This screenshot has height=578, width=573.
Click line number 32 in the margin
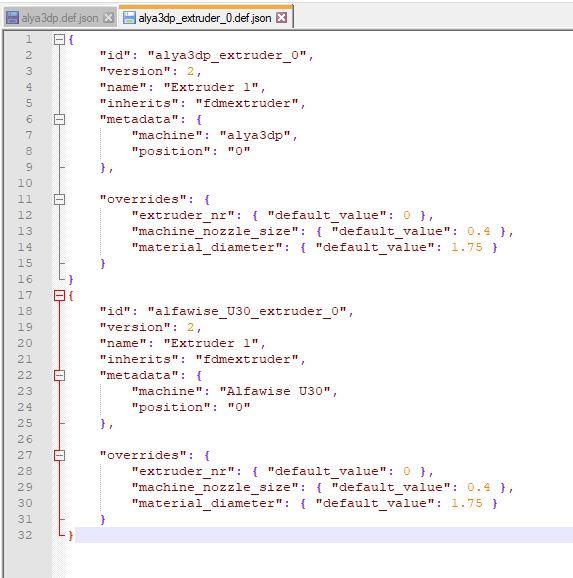point(25,535)
